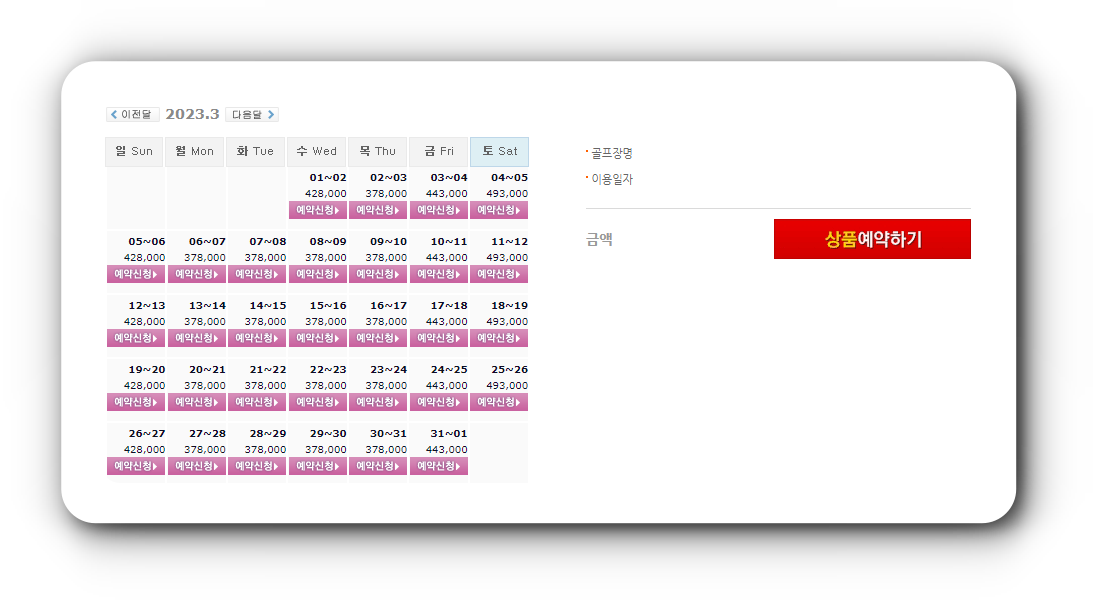This screenshot has height=600, width=1093.
Task: Click 예약신청 for dates 13~14
Action: tap(197, 338)
